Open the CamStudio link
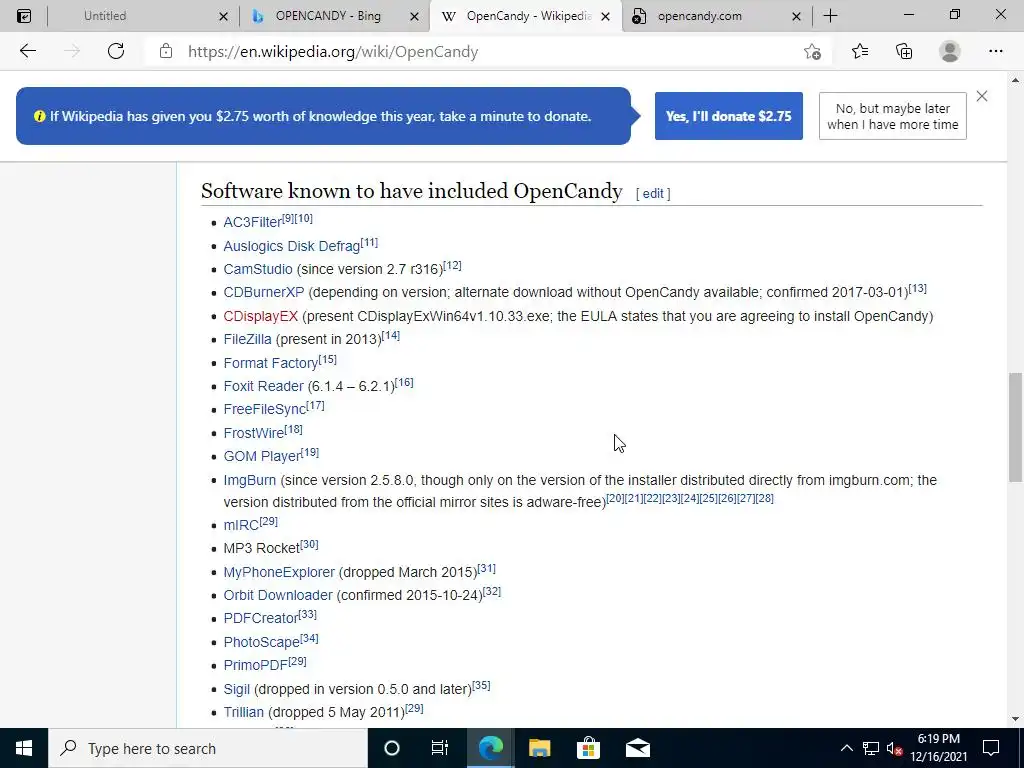The width and height of the screenshot is (1024, 768). click(x=258, y=269)
